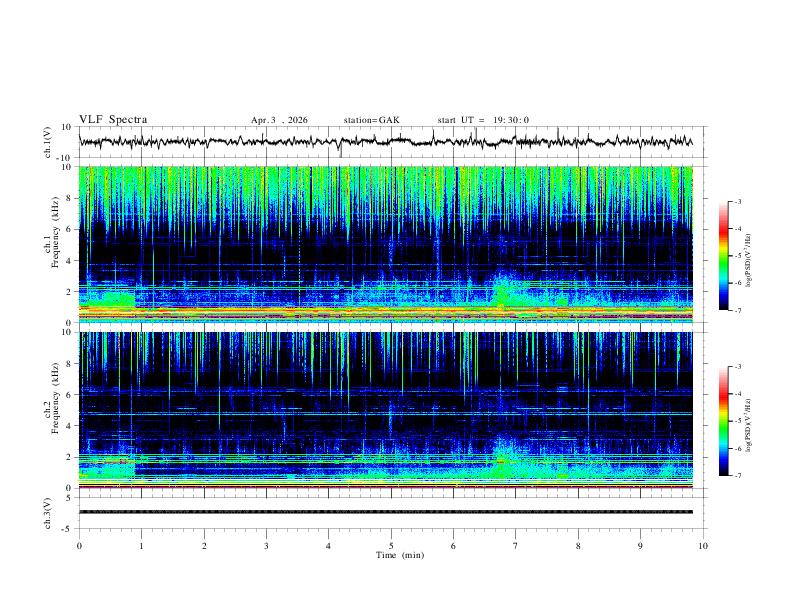The width and height of the screenshot is (792, 612).
Task: Click the ch.2 spectrogram color scale bar
Action: tap(723, 421)
